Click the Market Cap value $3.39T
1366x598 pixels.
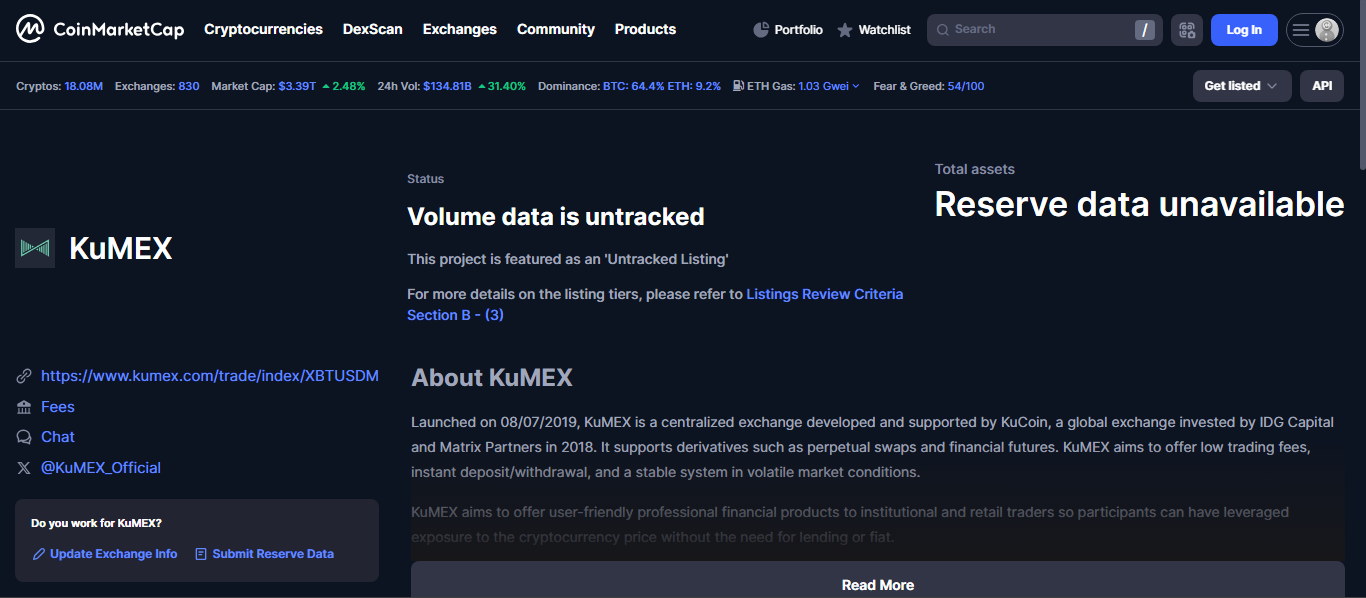coord(297,86)
